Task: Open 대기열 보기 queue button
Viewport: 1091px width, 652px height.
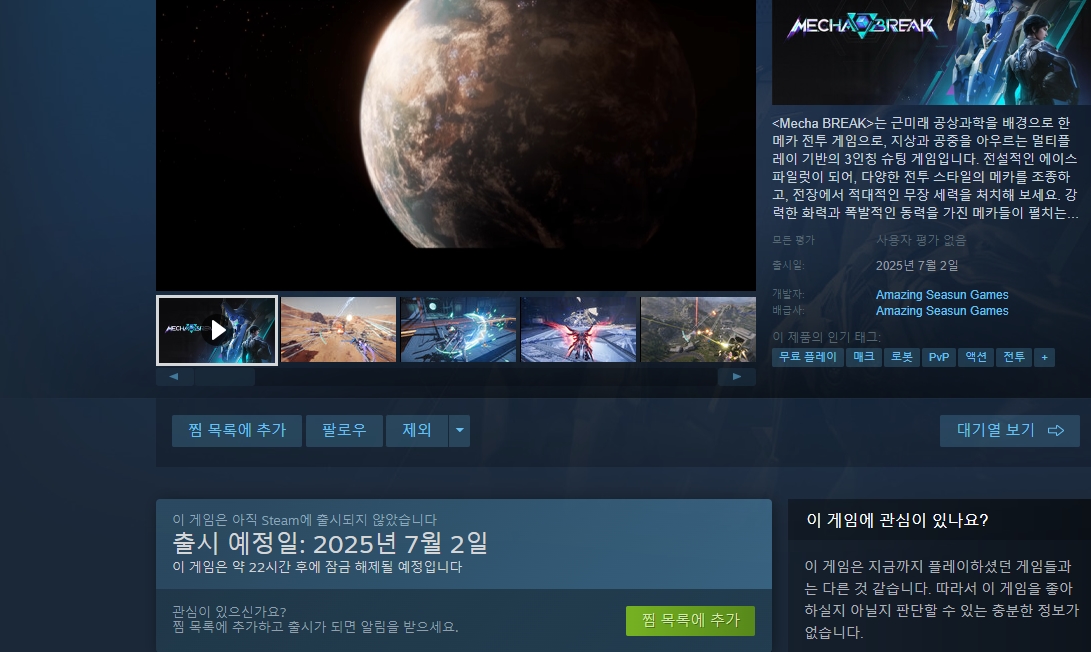Action: pyautogui.click(x=1009, y=431)
